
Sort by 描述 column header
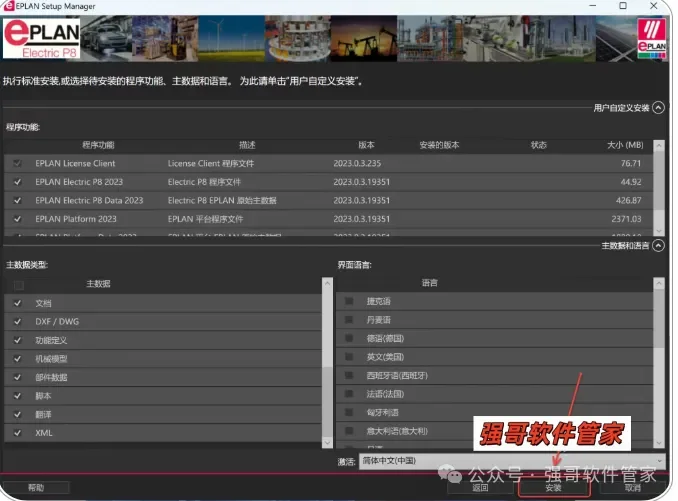pos(247,145)
